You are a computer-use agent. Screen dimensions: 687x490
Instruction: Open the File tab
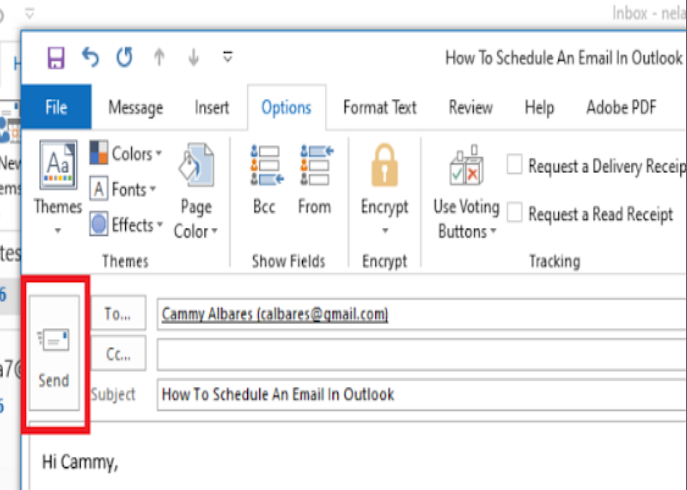56,107
